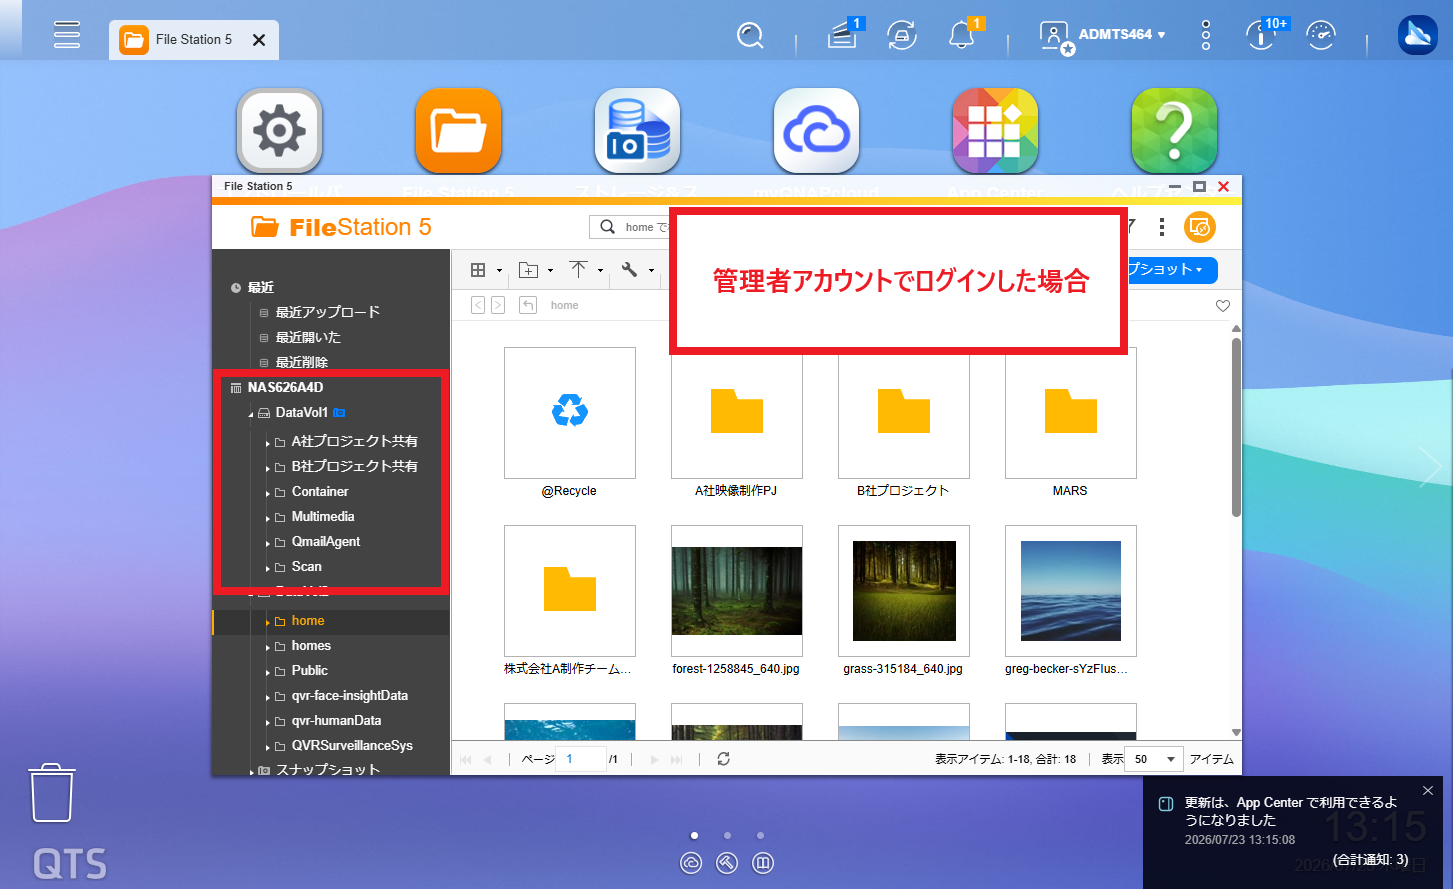Open 最近アップロード in sidebar
The image size is (1453, 889).
(327, 312)
